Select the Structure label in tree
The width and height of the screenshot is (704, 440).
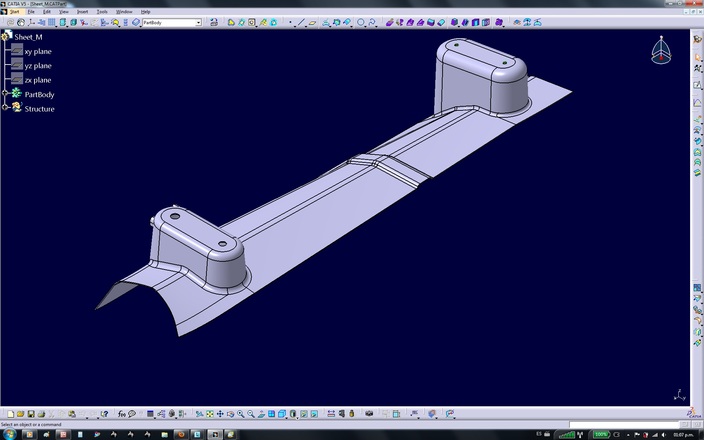[39, 109]
